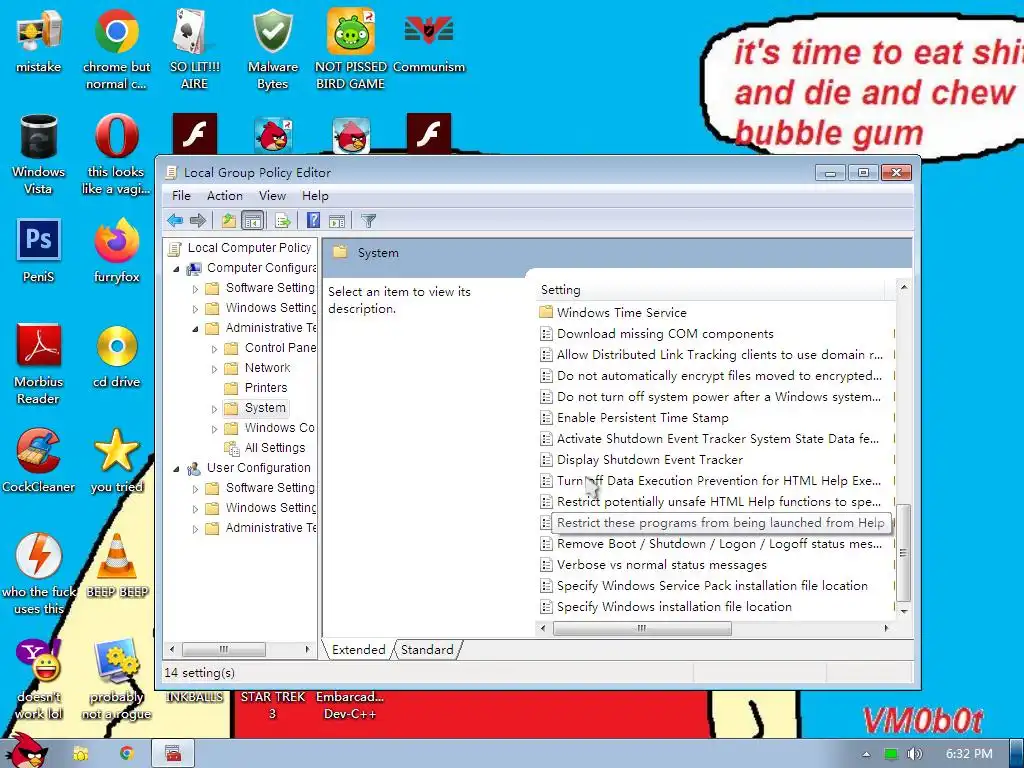The image size is (1024, 768).
Task: Click the Setting column header
Action: (712, 289)
